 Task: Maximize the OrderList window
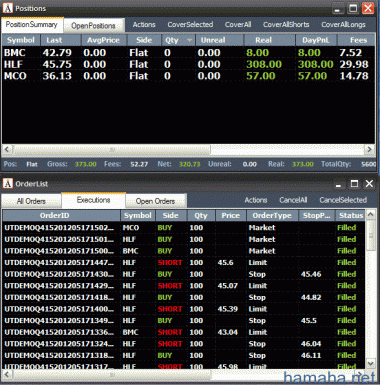coord(354,184)
